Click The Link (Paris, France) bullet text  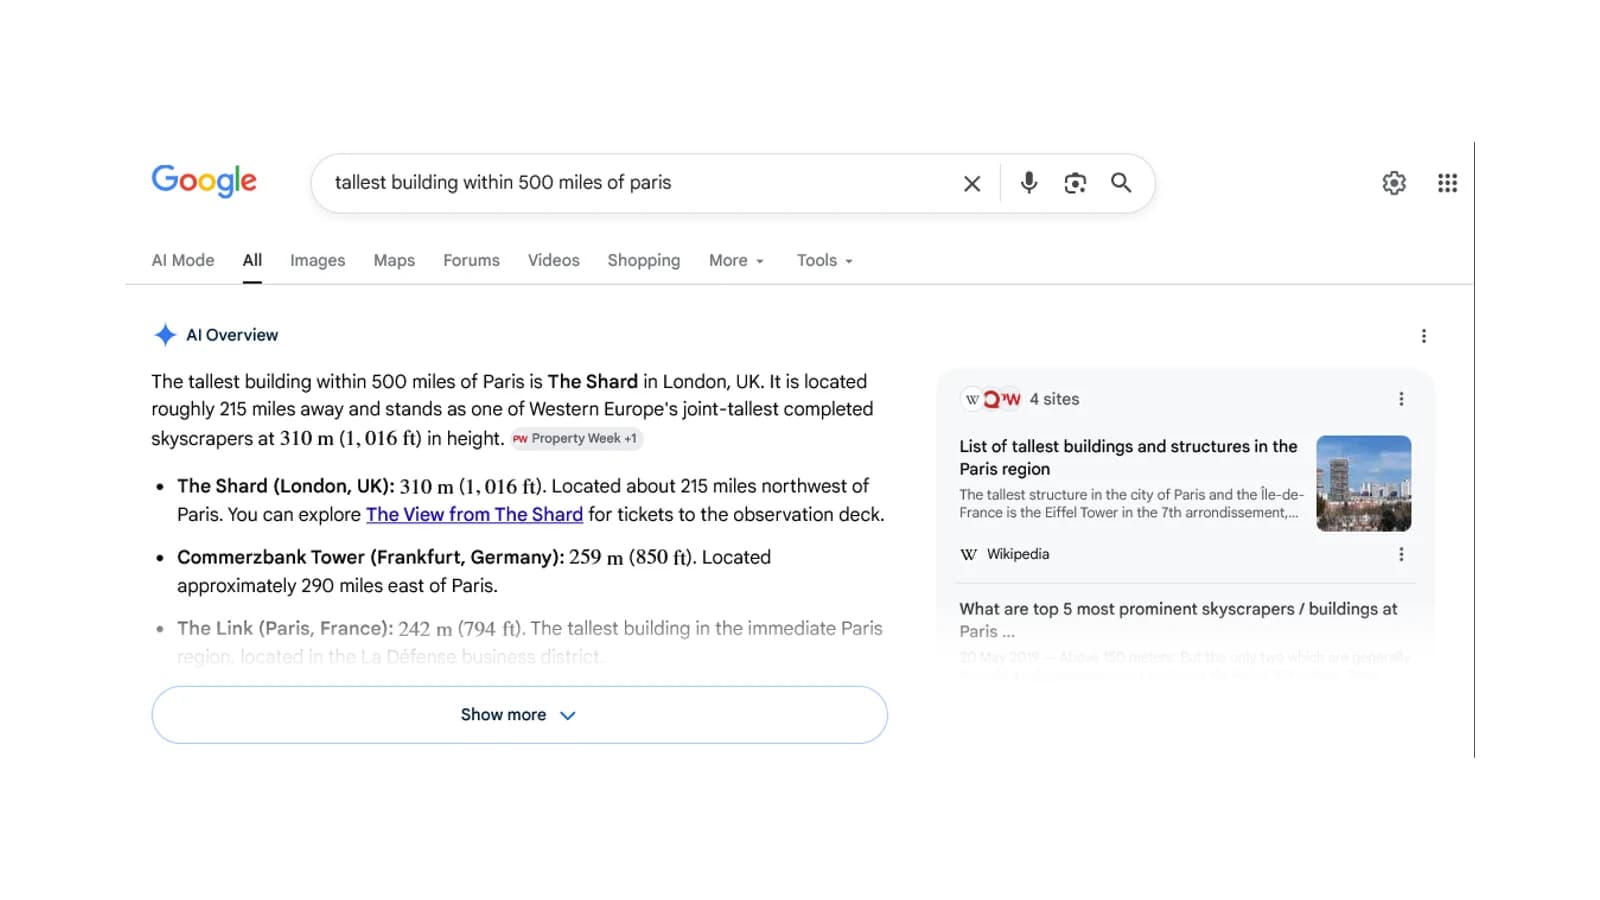[530, 642]
